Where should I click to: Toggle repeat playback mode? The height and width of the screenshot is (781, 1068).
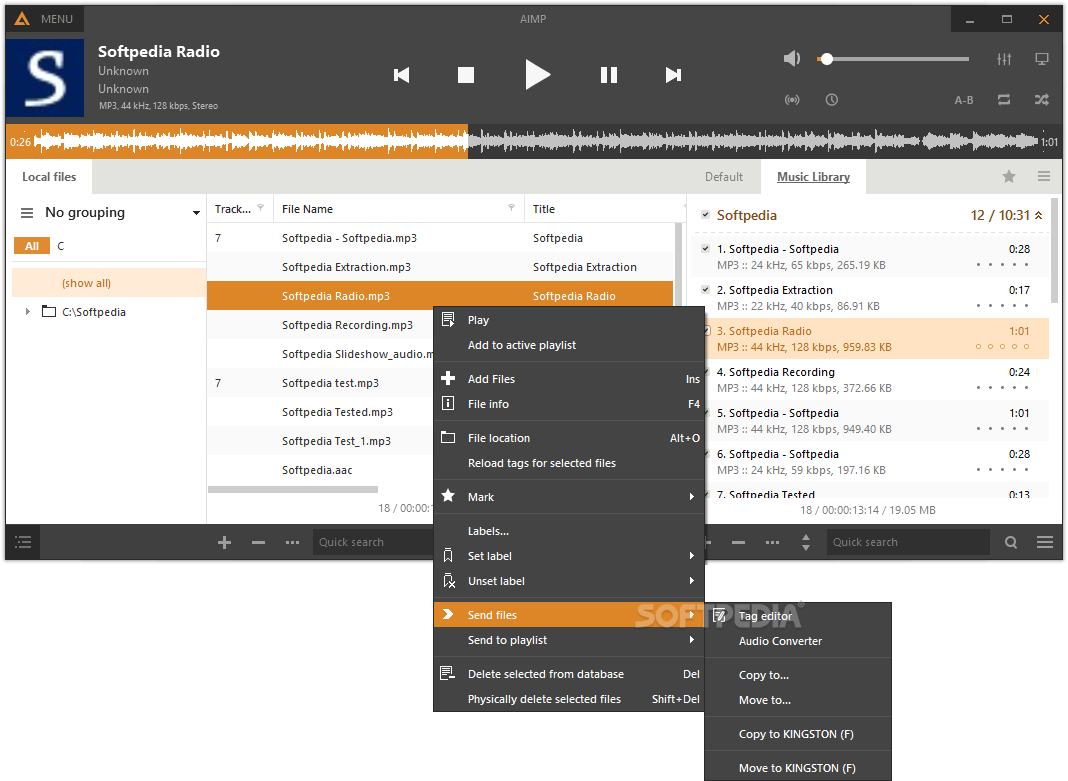[x=1004, y=100]
